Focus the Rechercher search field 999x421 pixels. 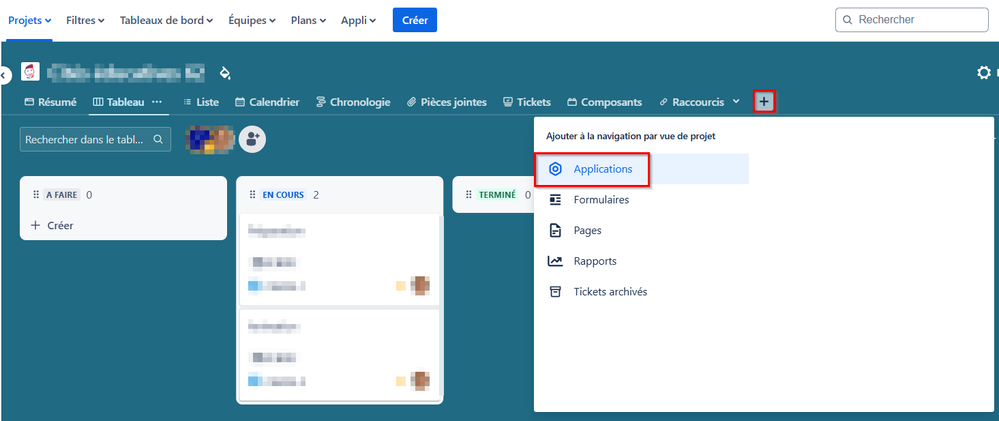(x=912, y=20)
